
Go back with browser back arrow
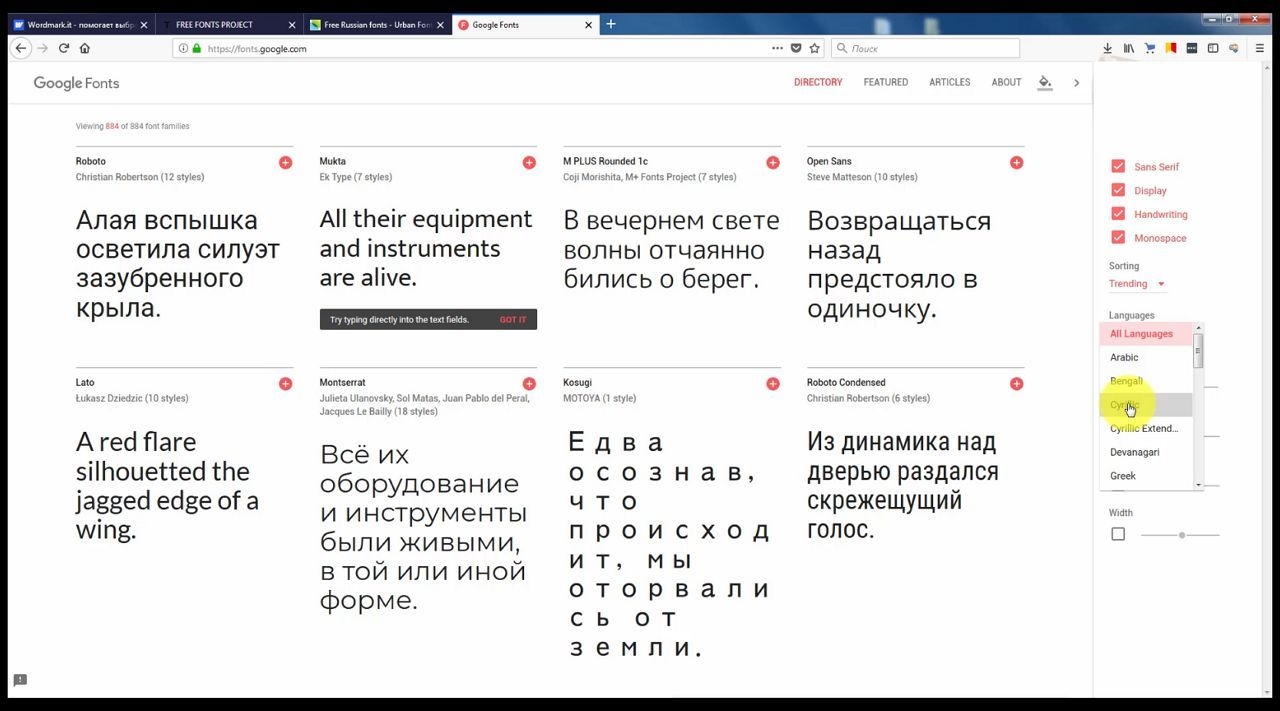tap(21, 48)
